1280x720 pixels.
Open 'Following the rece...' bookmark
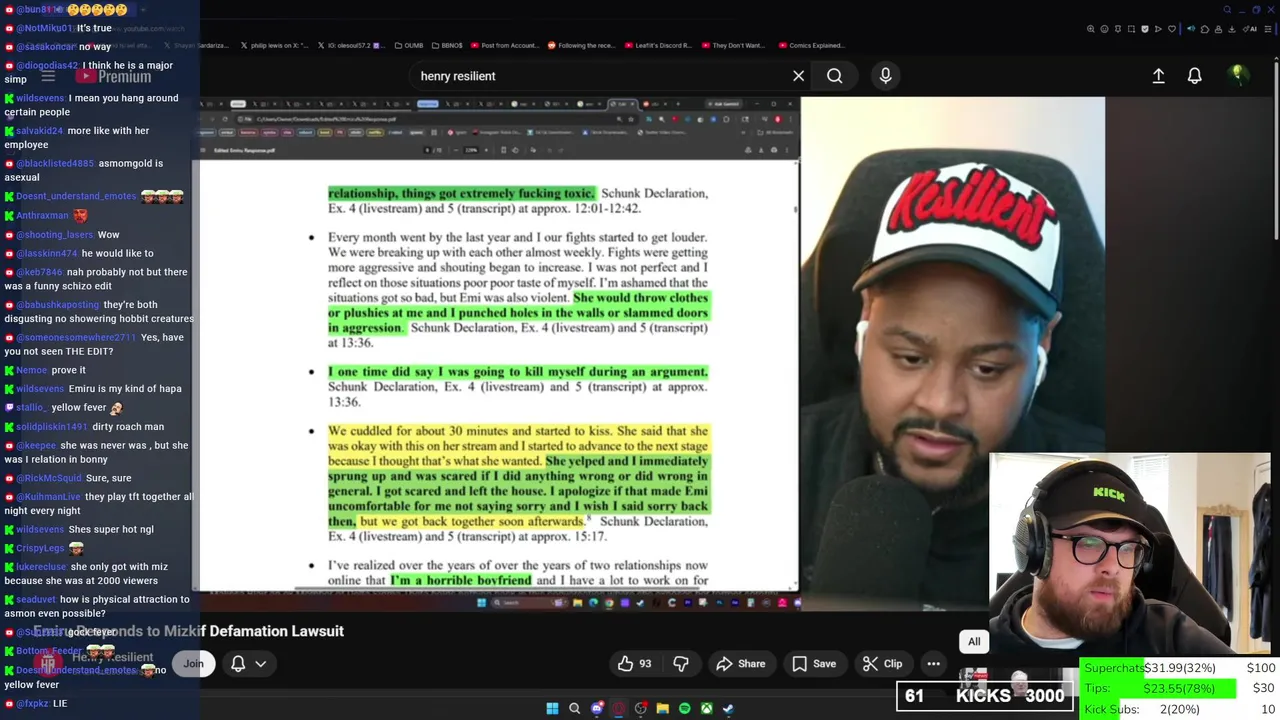click(x=580, y=45)
